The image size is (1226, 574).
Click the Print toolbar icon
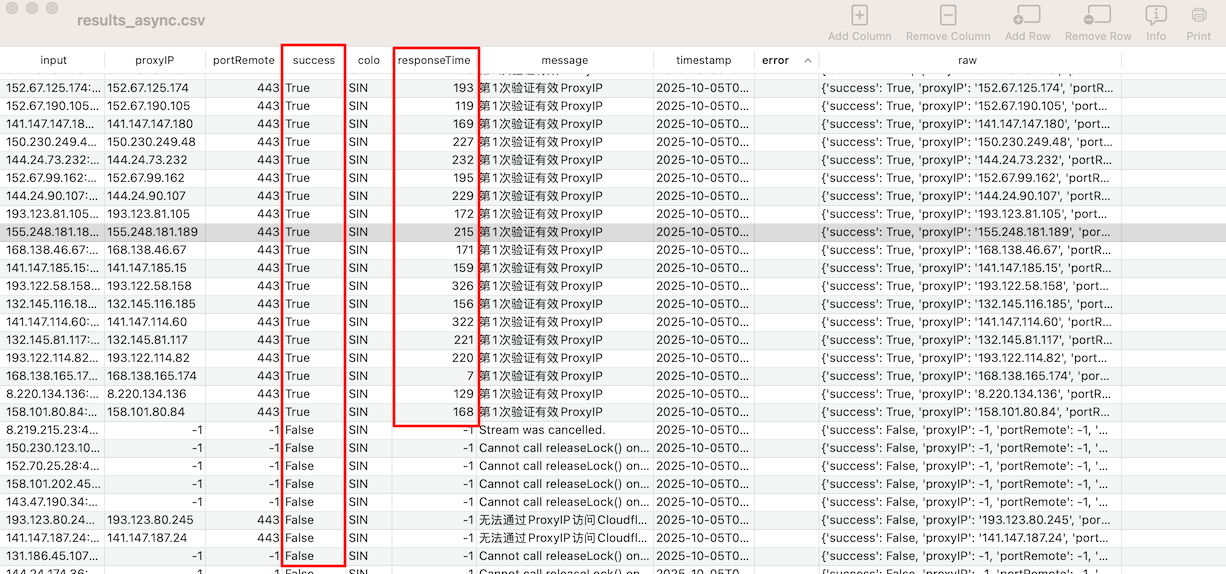click(x=1198, y=16)
